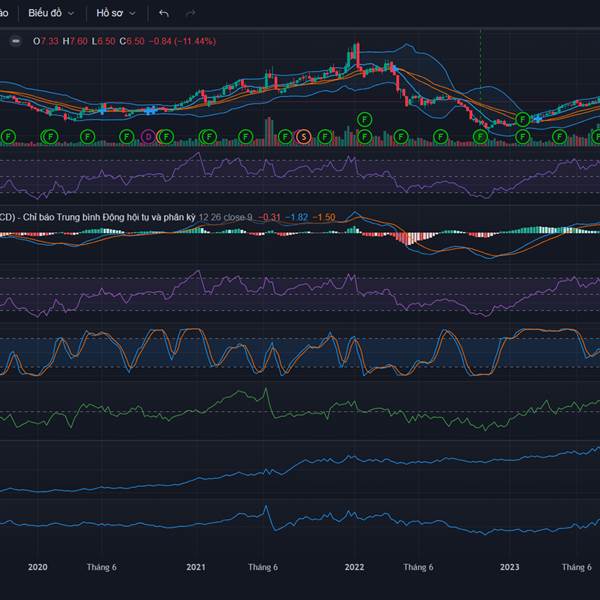Click the blue -1.82 MACD value

click(x=298, y=217)
